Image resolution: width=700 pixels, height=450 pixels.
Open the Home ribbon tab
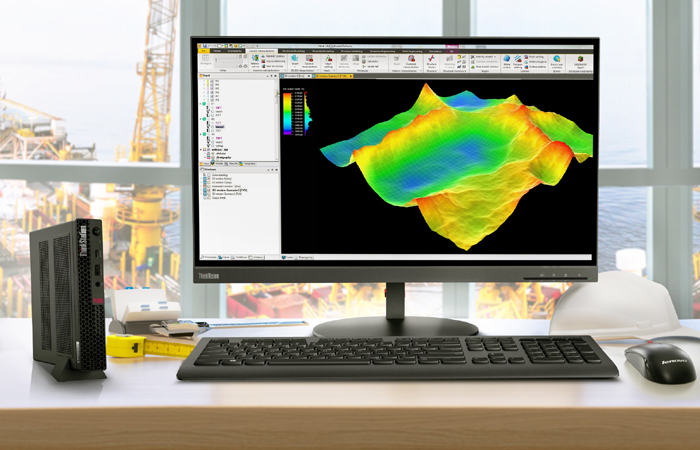[217, 51]
